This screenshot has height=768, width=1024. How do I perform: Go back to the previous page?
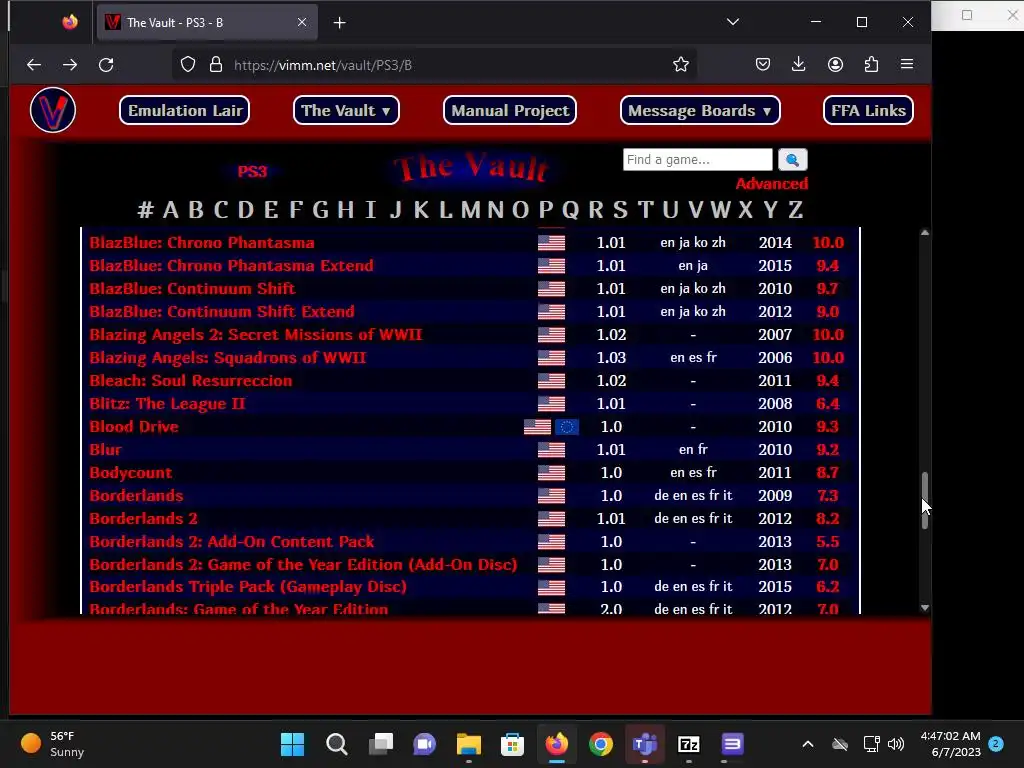[34, 65]
